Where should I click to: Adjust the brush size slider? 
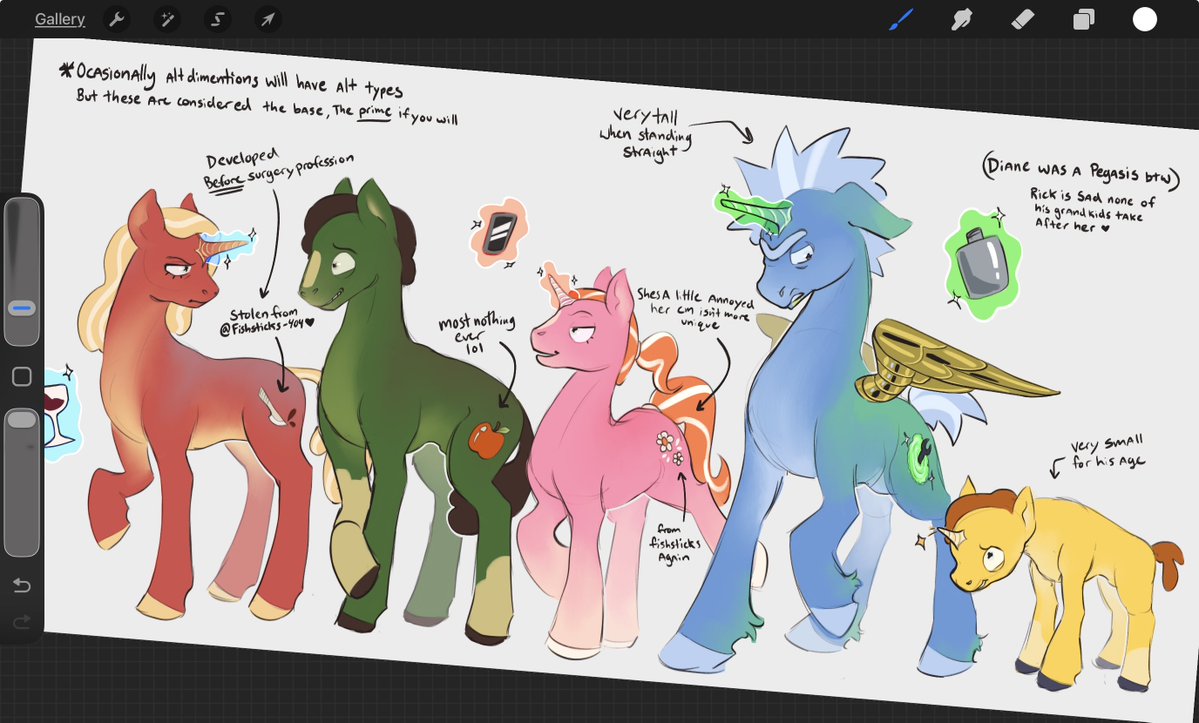coord(21,271)
